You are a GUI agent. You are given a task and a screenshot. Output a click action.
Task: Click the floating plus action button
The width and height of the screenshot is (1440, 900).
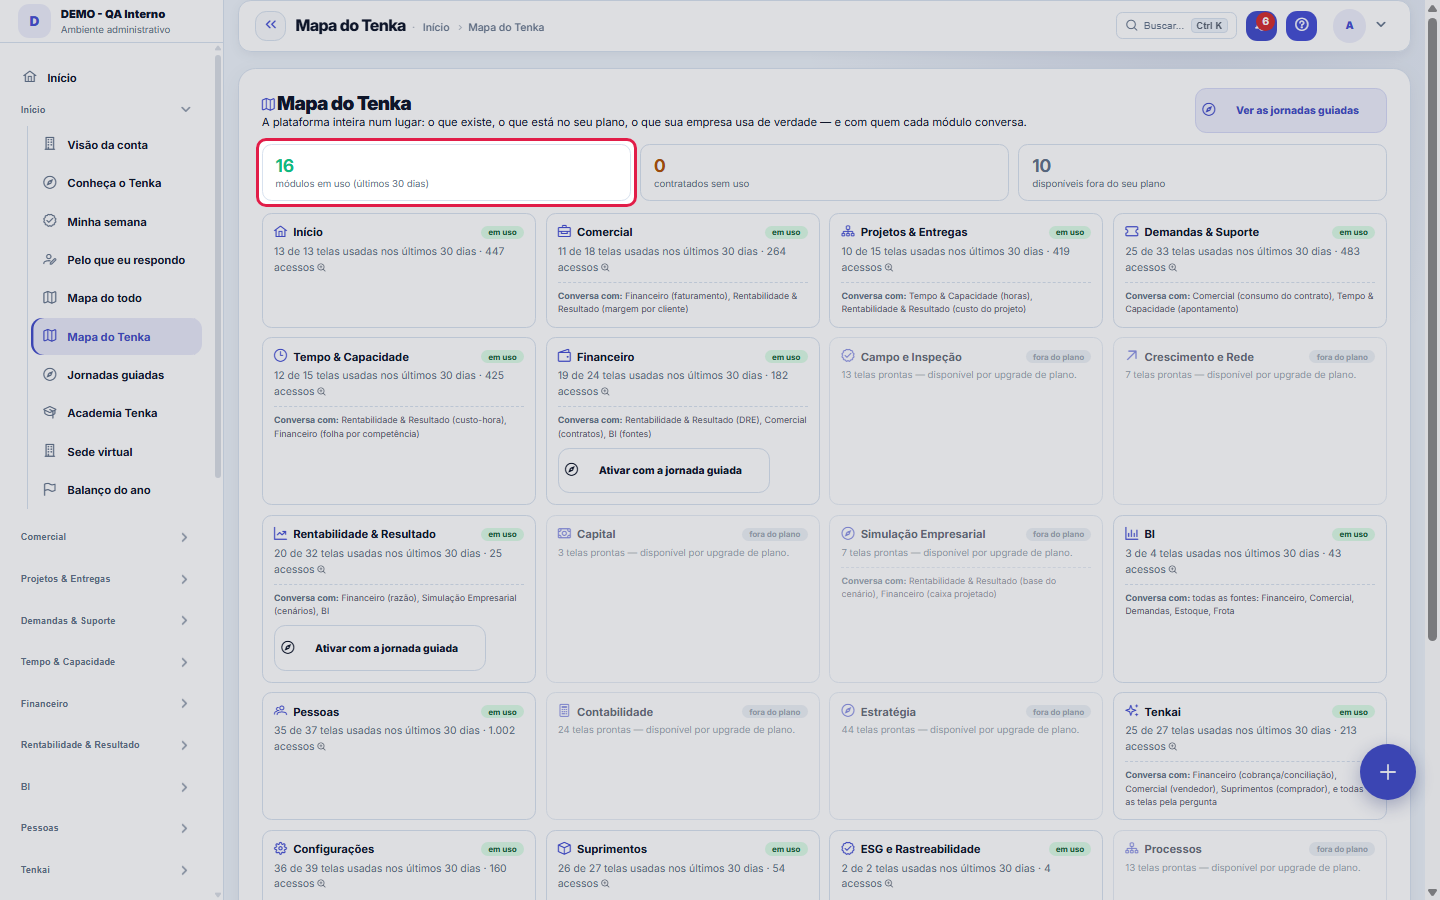coord(1388,772)
